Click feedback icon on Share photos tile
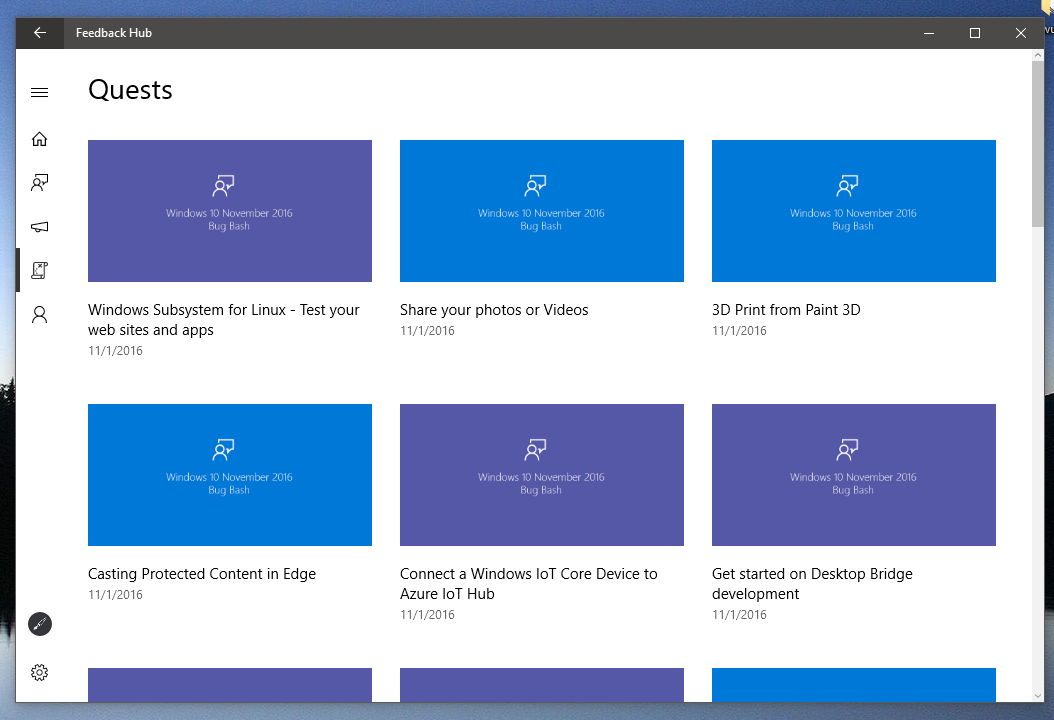 535,186
